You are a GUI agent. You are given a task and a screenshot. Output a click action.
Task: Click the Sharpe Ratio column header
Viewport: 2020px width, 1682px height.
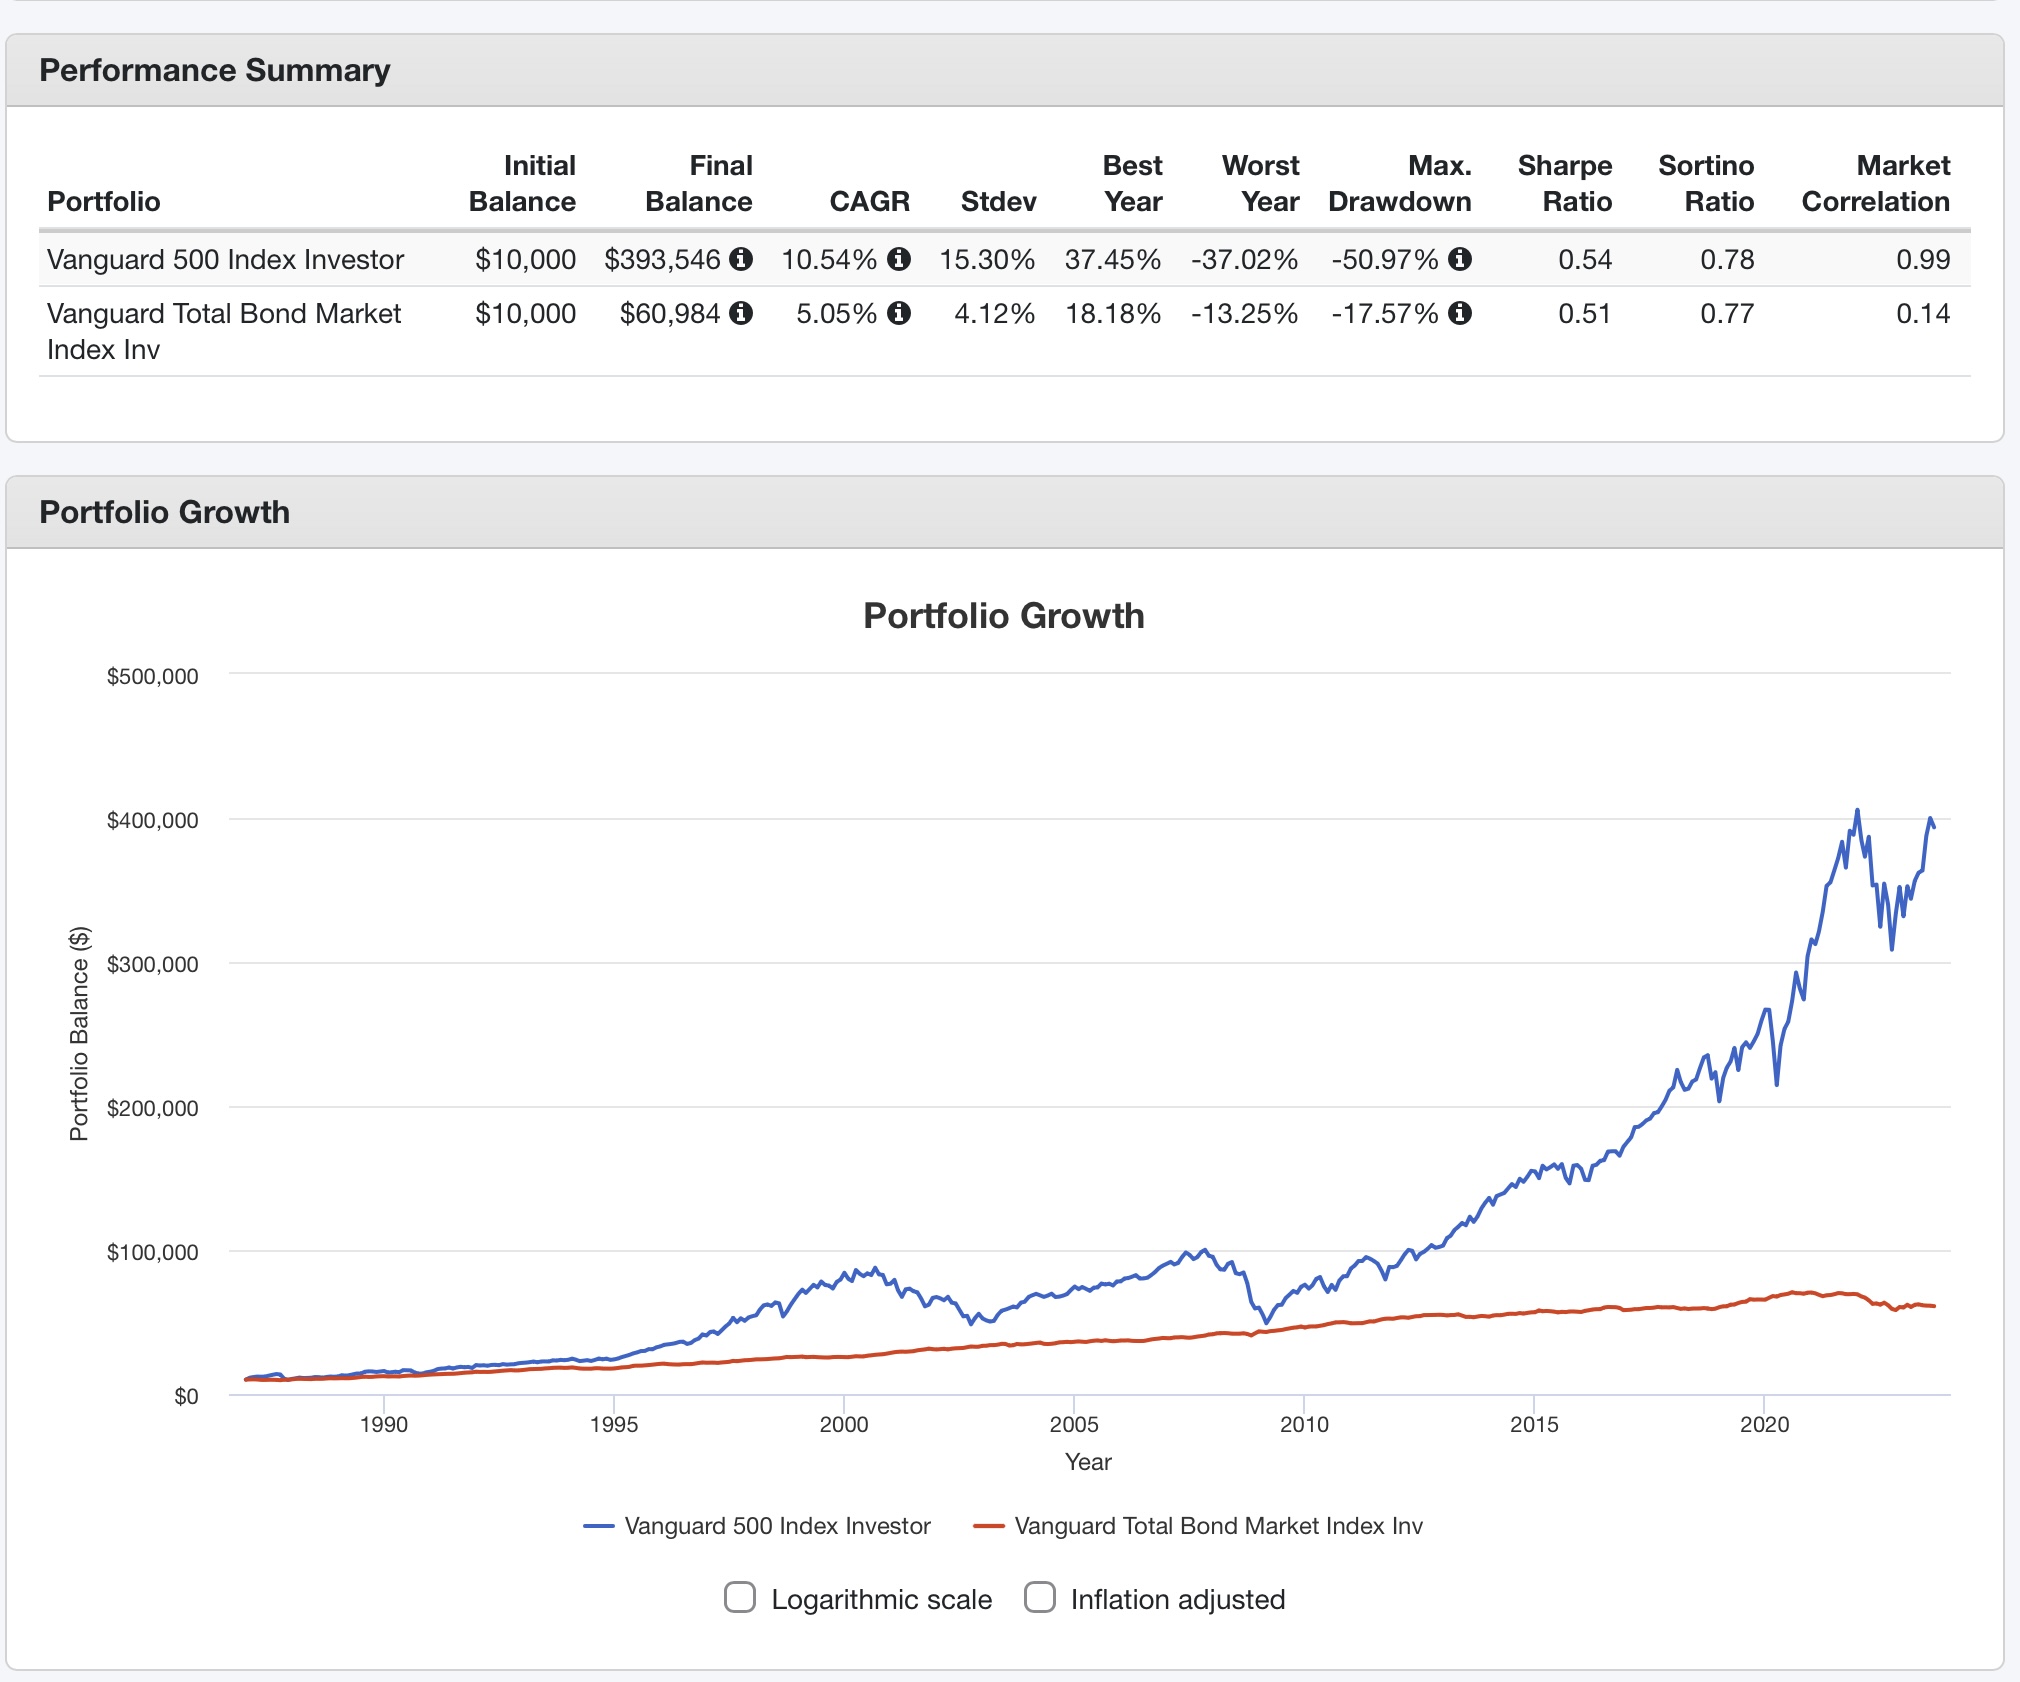pos(1565,183)
